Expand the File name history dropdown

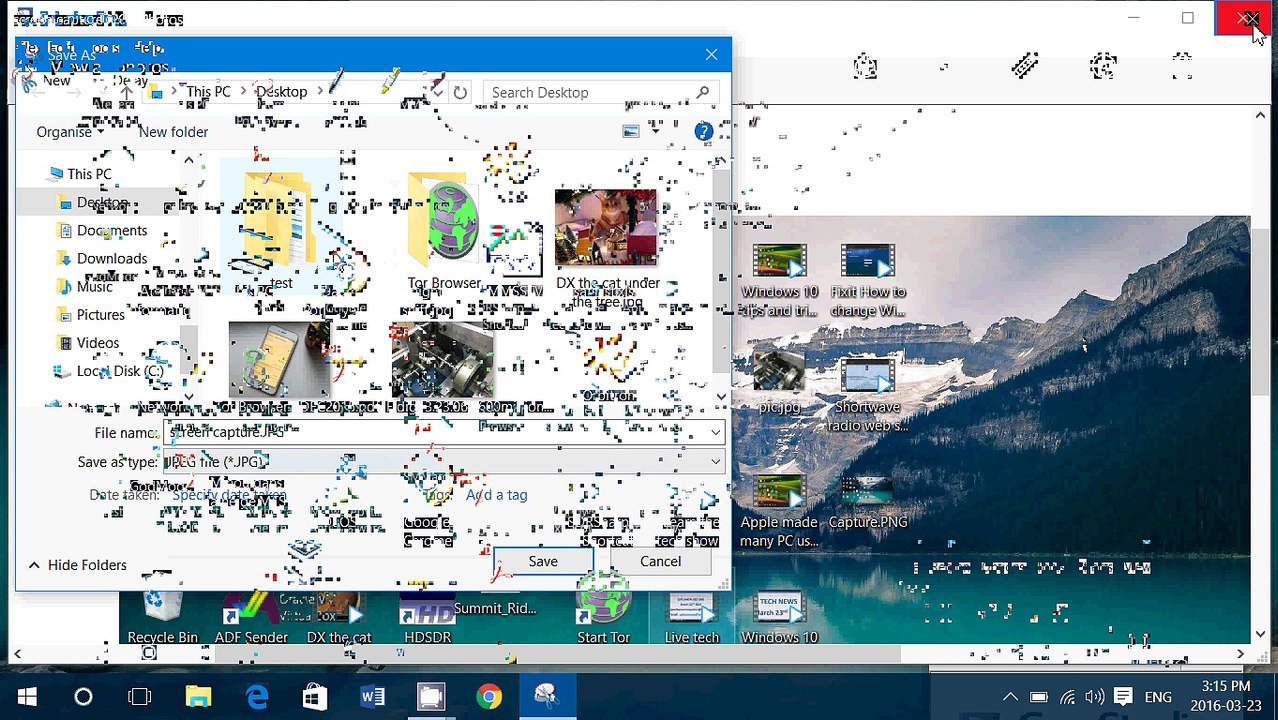pyautogui.click(x=715, y=432)
